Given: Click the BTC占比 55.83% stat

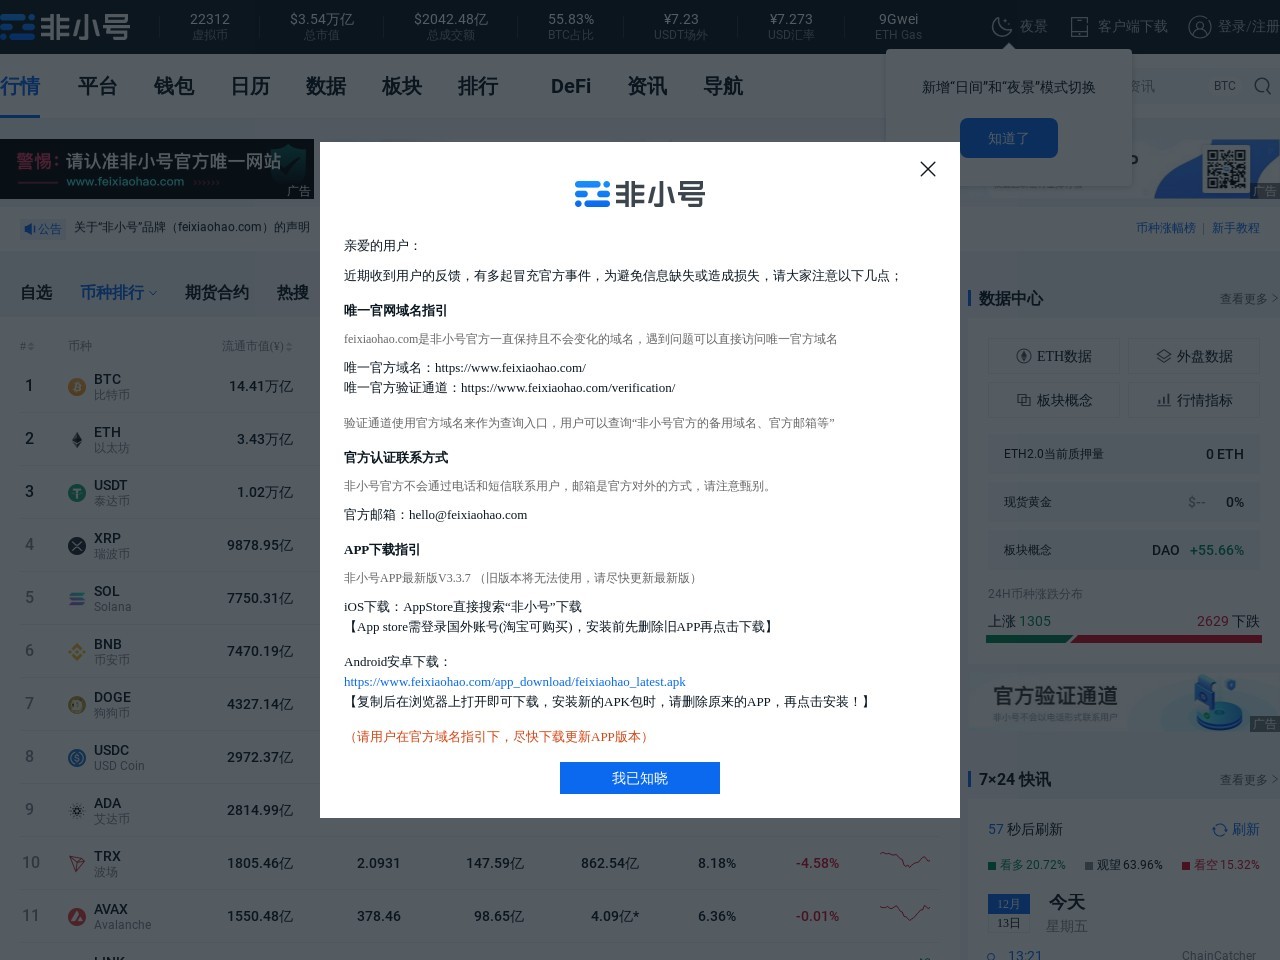Looking at the screenshot, I should [571, 27].
